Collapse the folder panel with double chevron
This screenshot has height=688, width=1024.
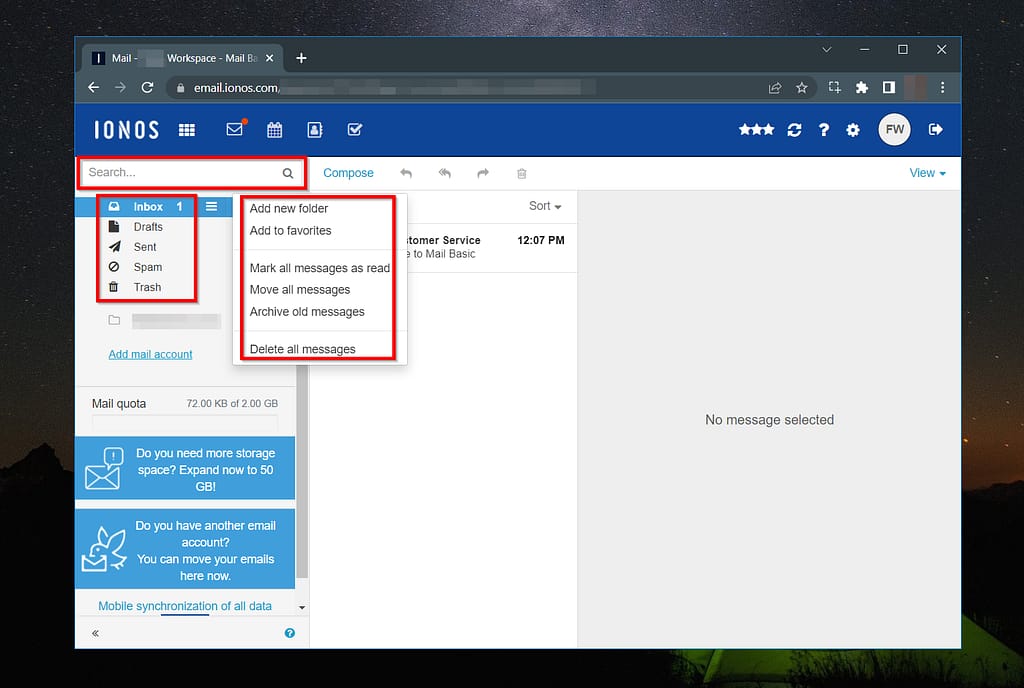95,633
